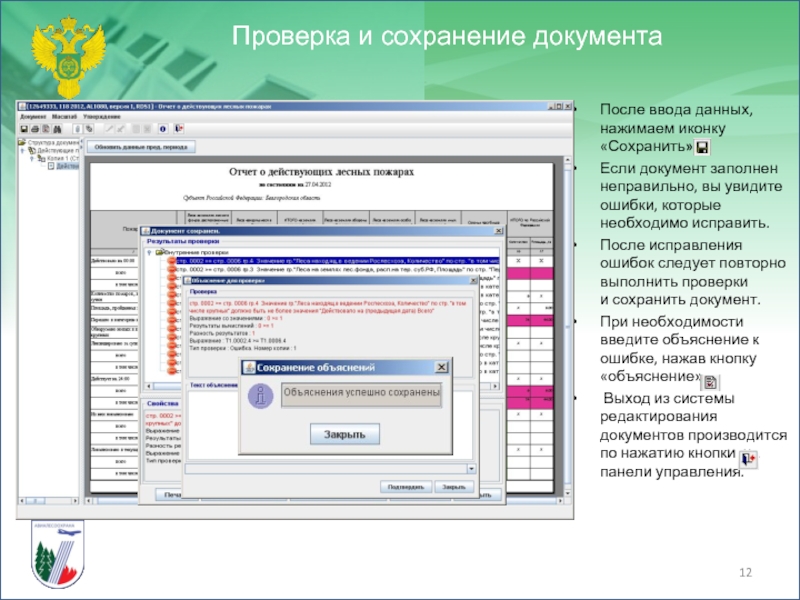Click the «Результаты проверки» label
Image resolution: width=800 pixels, height=600 pixels.
pyautogui.click(x=183, y=241)
